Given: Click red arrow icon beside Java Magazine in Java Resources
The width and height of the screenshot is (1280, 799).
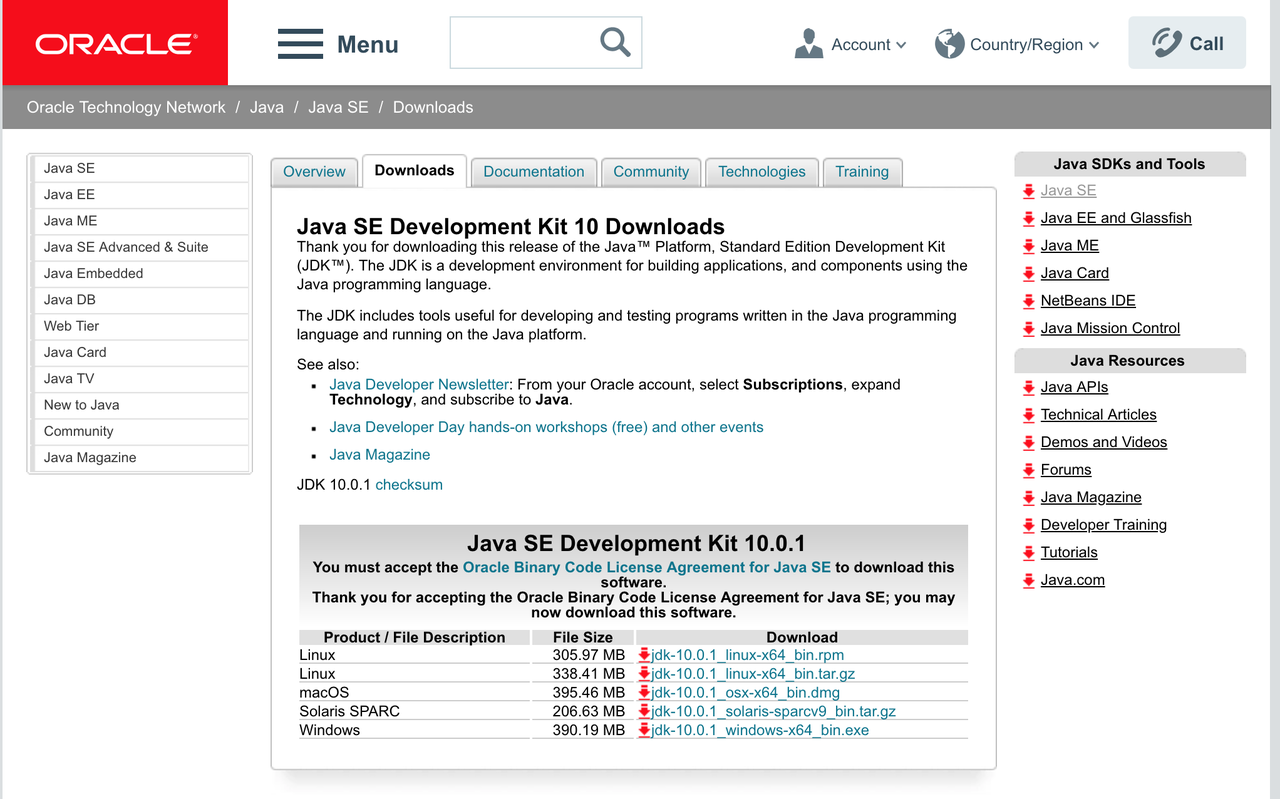Looking at the screenshot, I should tap(1028, 497).
